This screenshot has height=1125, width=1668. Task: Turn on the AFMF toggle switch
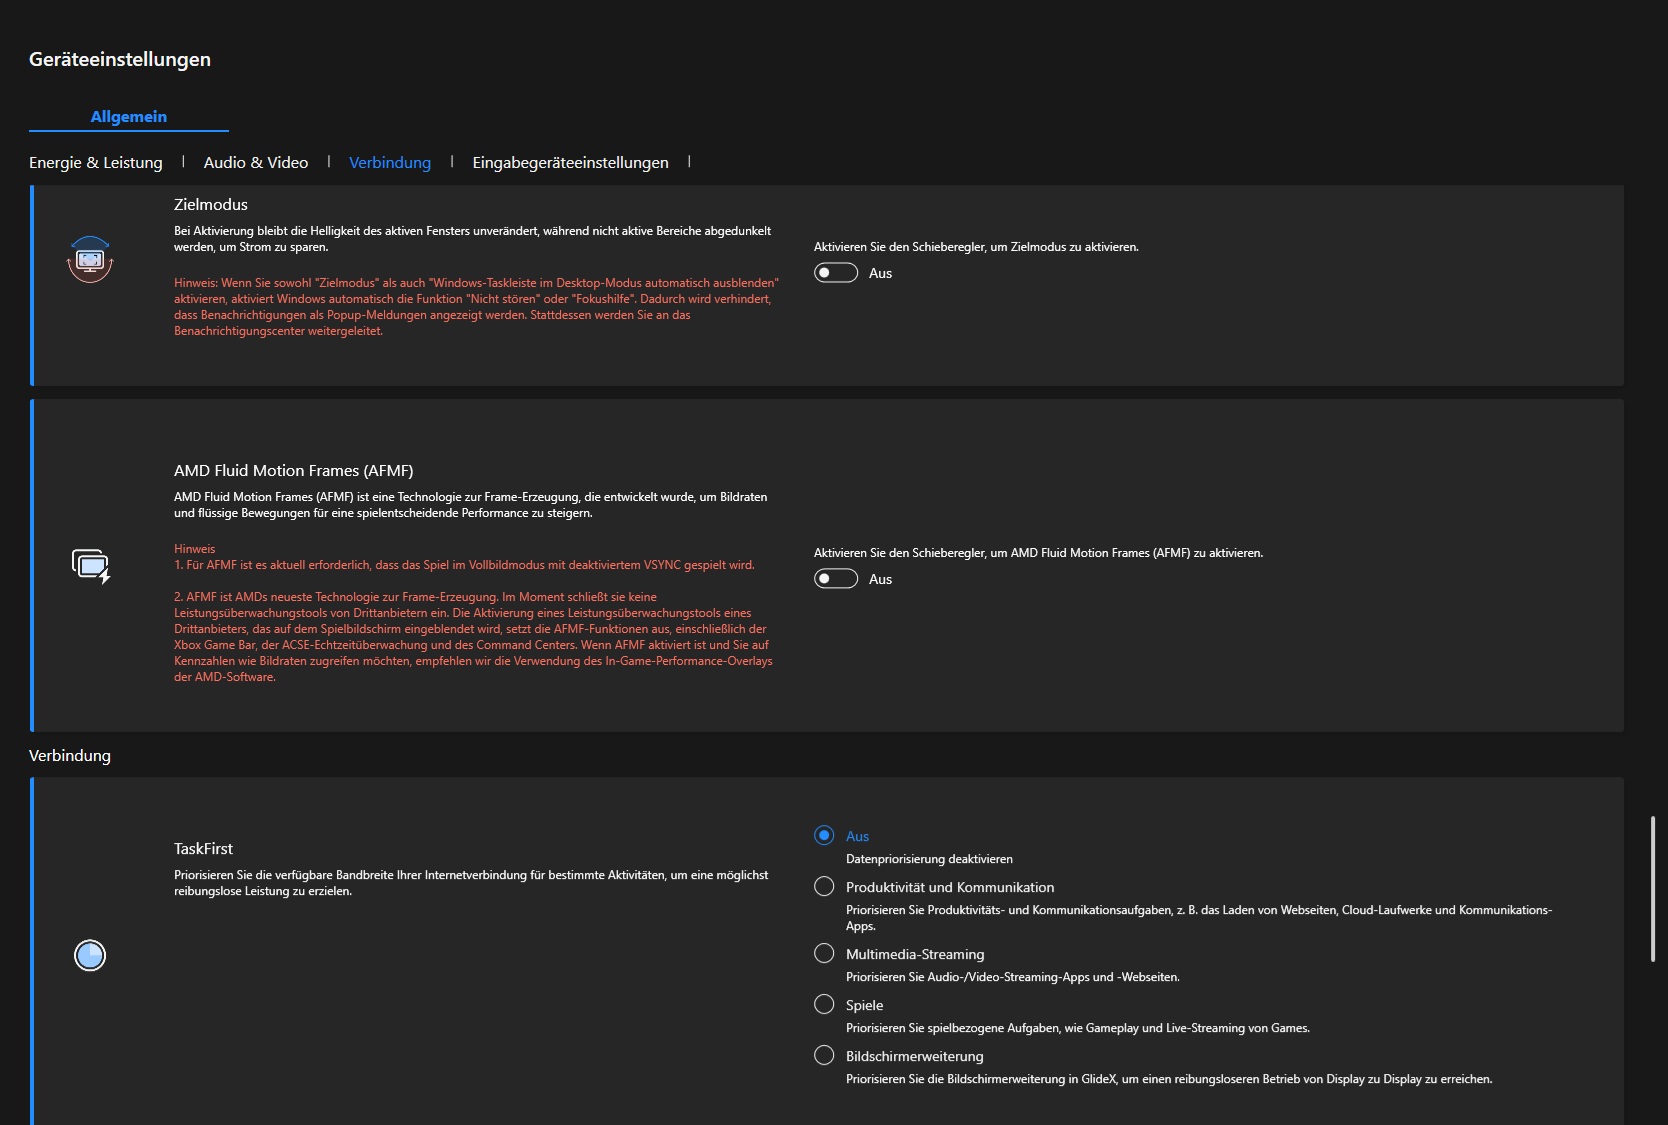point(836,579)
